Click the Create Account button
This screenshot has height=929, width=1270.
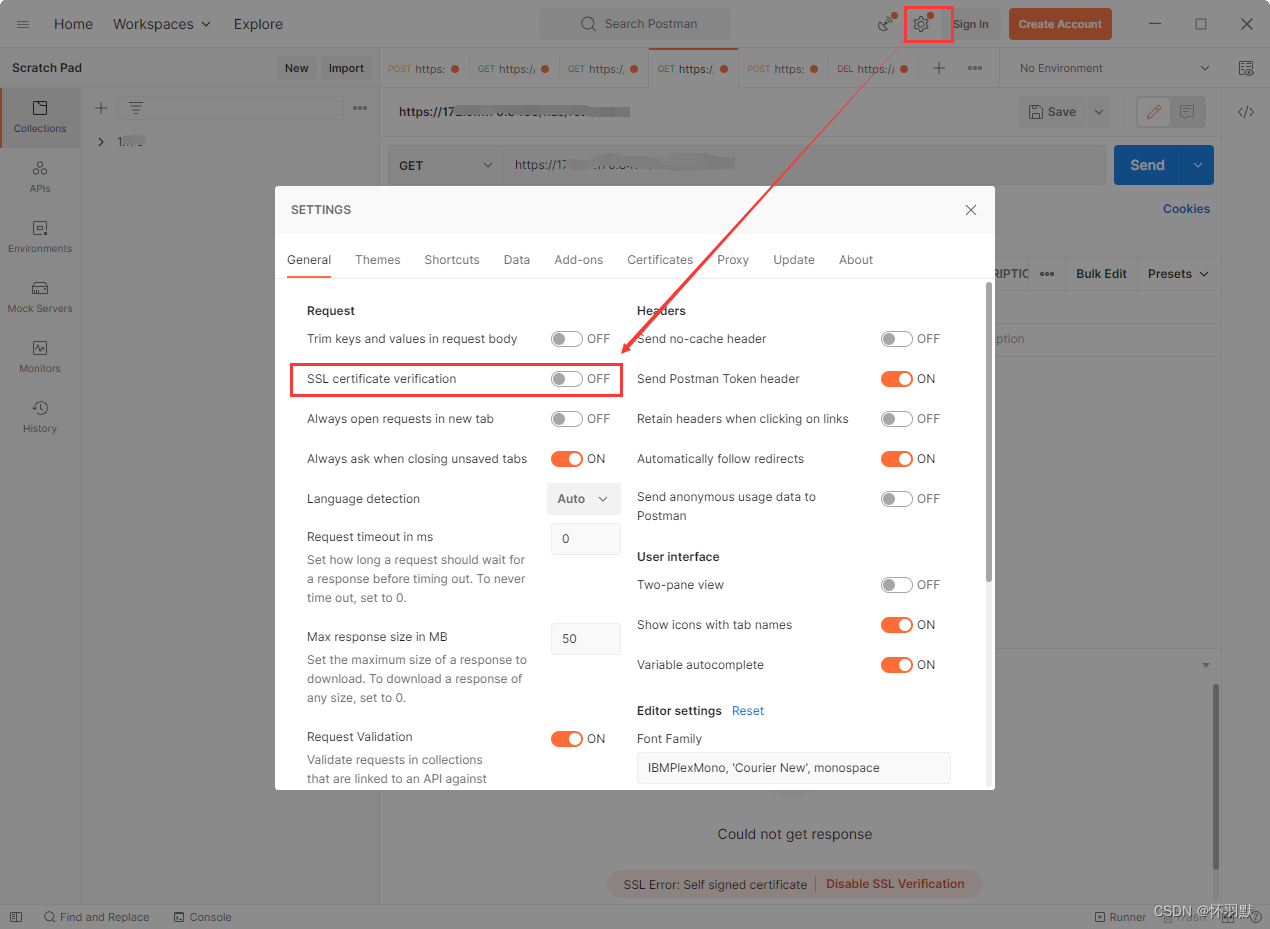(1060, 24)
